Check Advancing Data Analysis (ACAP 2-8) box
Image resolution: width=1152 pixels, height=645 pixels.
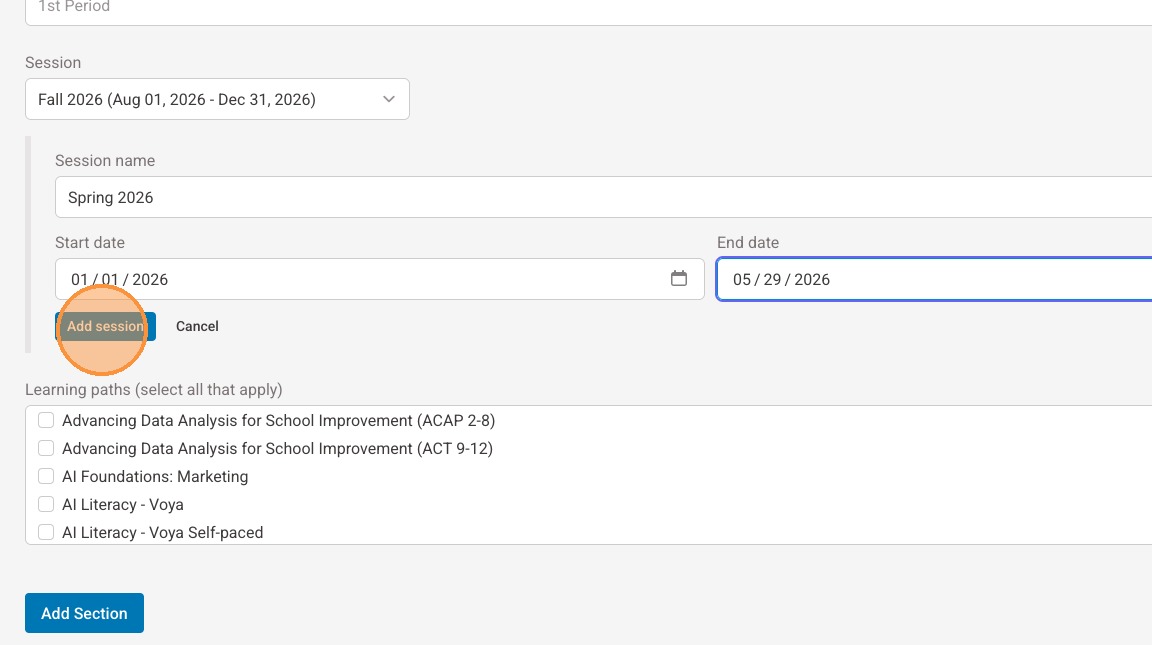pyautogui.click(x=46, y=421)
